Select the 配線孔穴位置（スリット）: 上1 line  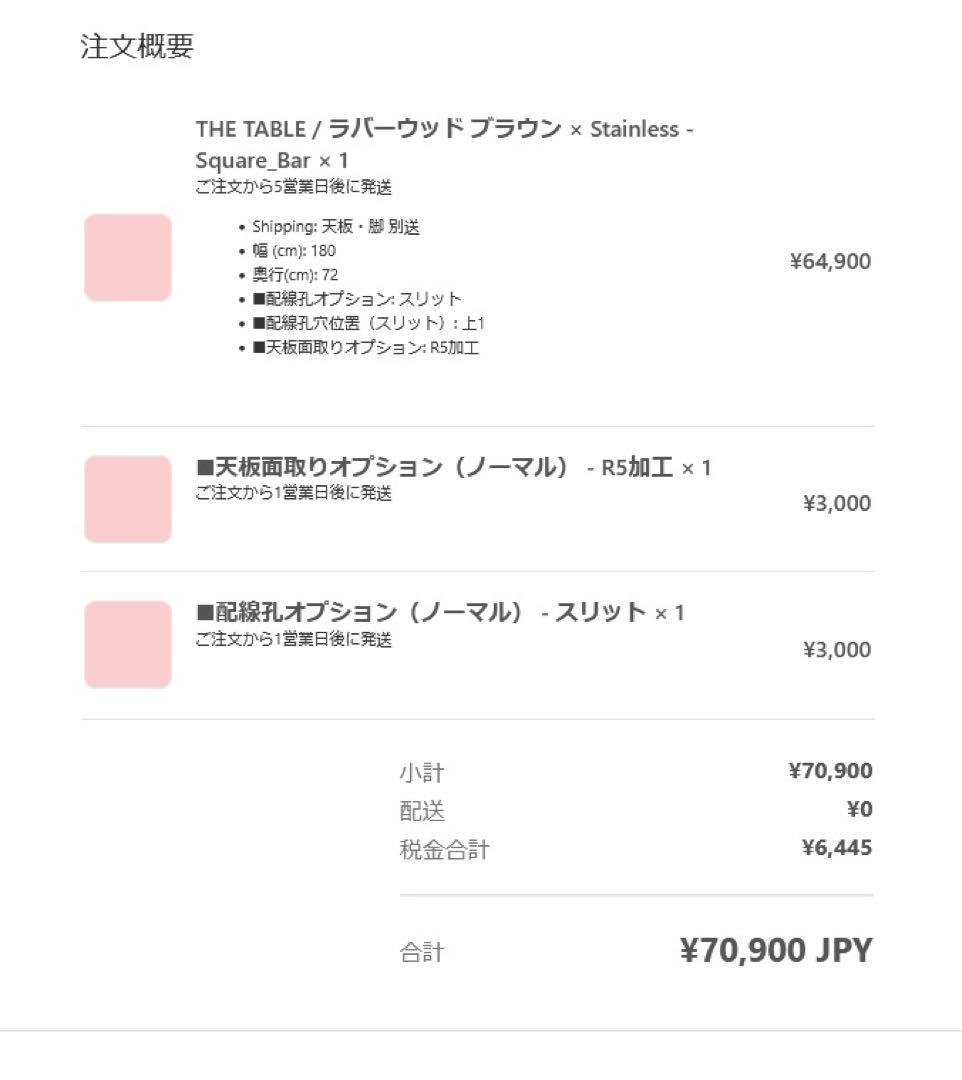(368, 323)
